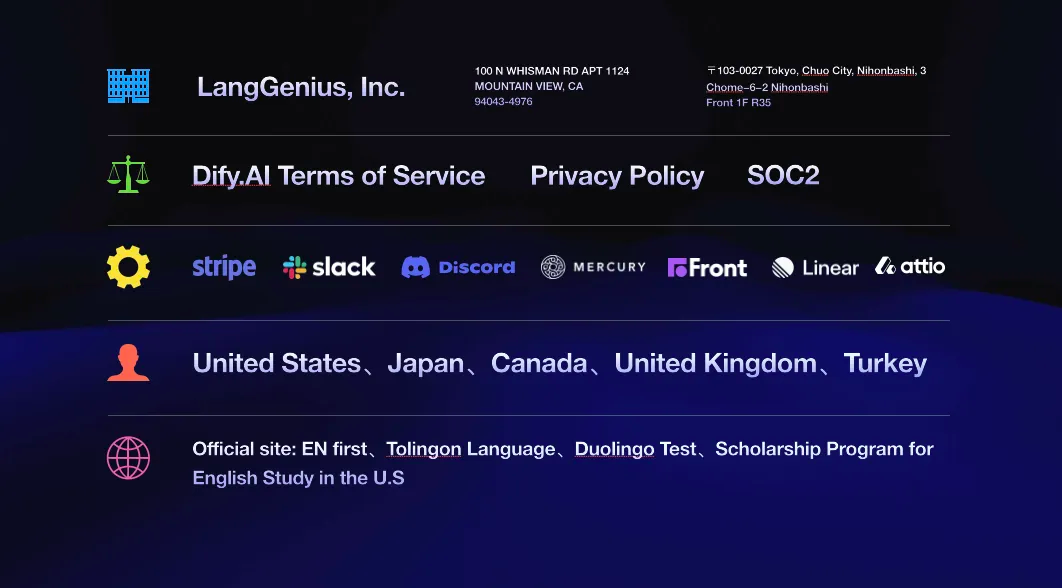The height and width of the screenshot is (588, 1062).
Task: Click the Discord logo
Action: click(458, 267)
